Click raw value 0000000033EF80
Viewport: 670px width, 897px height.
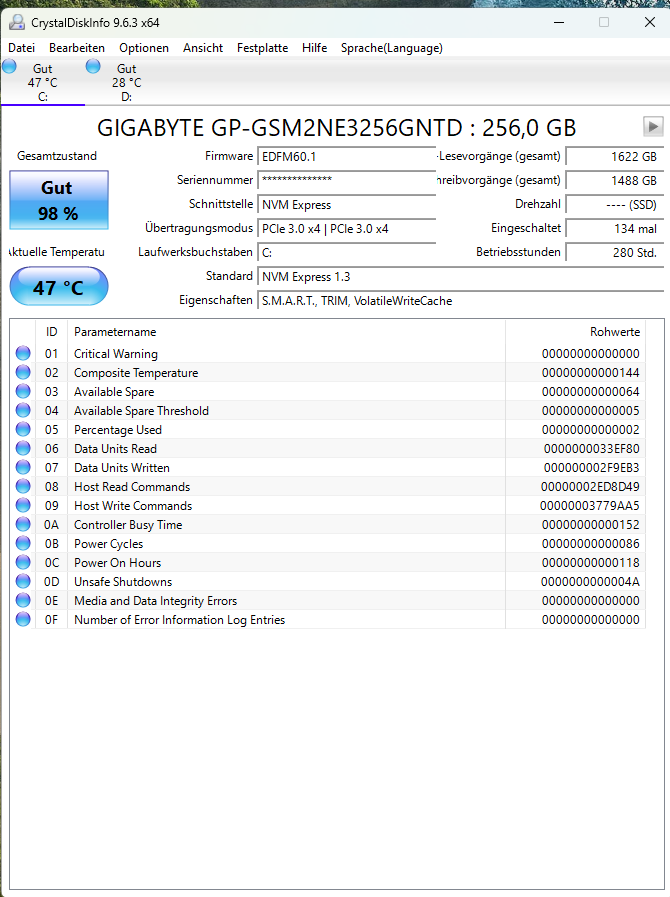pyautogui.click(x=592, y=449)
